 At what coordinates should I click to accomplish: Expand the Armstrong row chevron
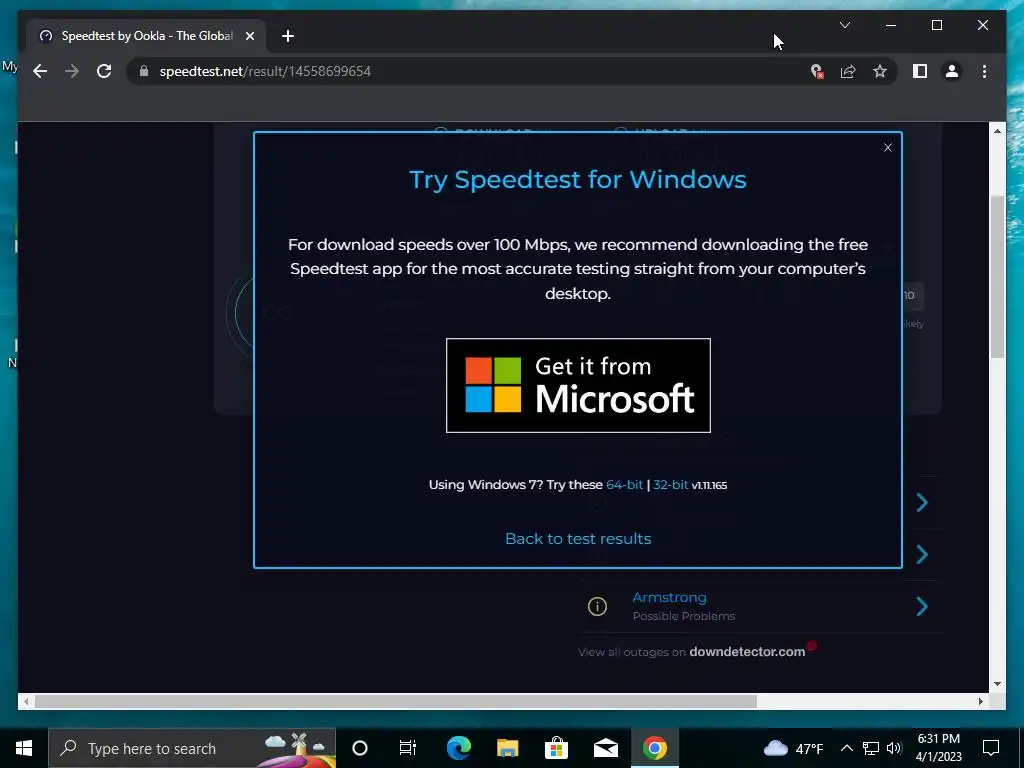pyautogui.click(x=921, y=606)
